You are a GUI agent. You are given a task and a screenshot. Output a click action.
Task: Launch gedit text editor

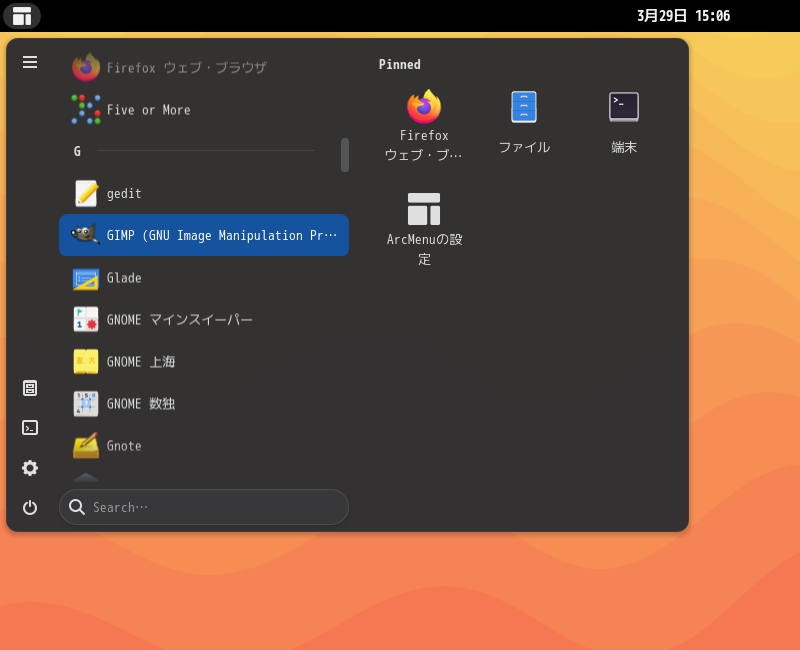(204, 193)
